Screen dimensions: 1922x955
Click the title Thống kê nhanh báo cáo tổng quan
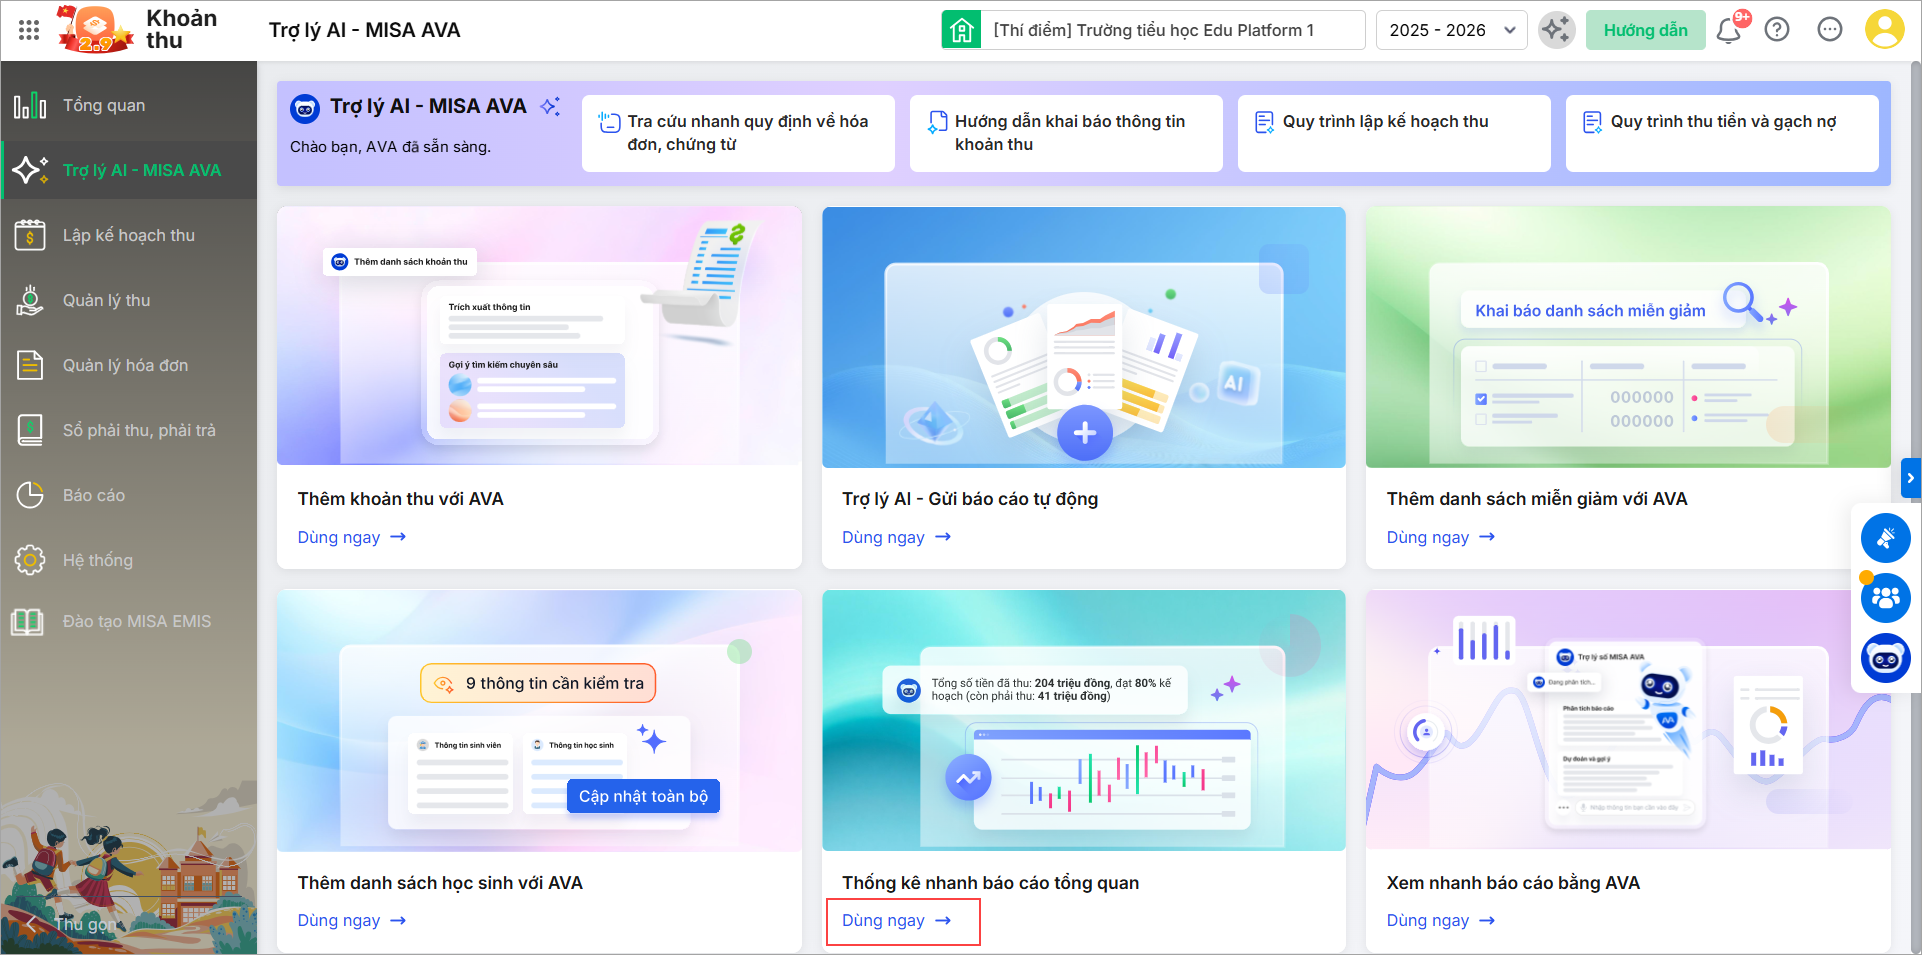coord(991,883)
